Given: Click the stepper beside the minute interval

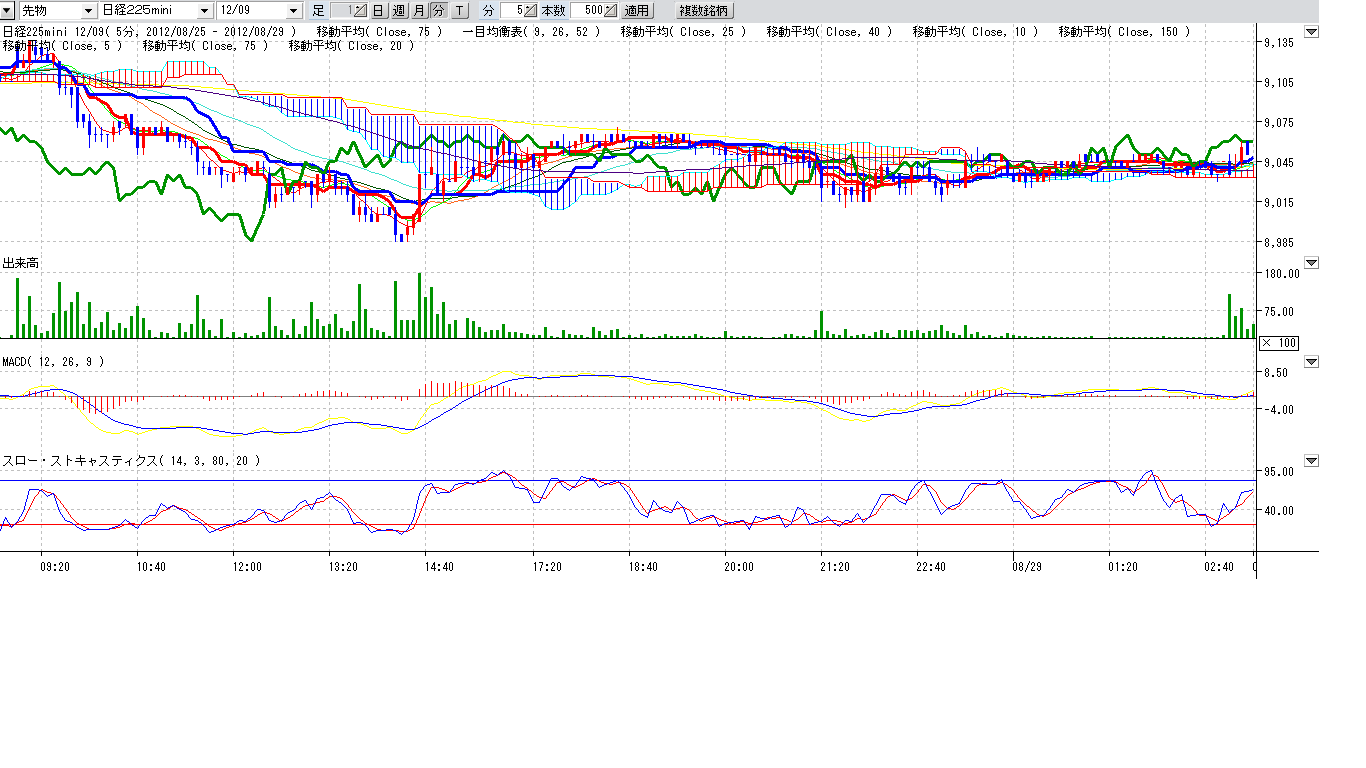Looking at the screenshot, I should pyautogui.click(x=531, y=10).
